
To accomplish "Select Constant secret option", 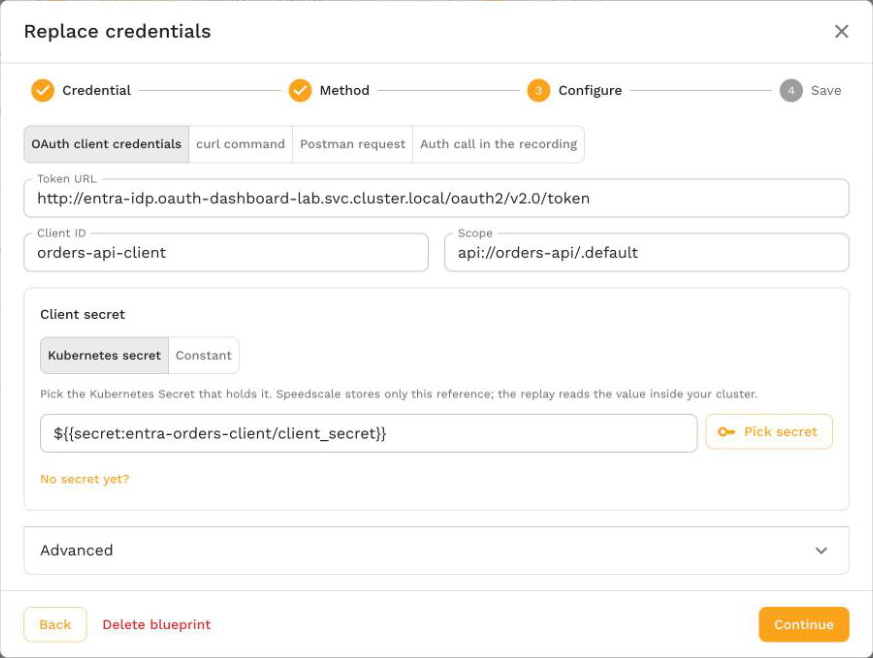I will pyautogui.click(x=204, y=355).
